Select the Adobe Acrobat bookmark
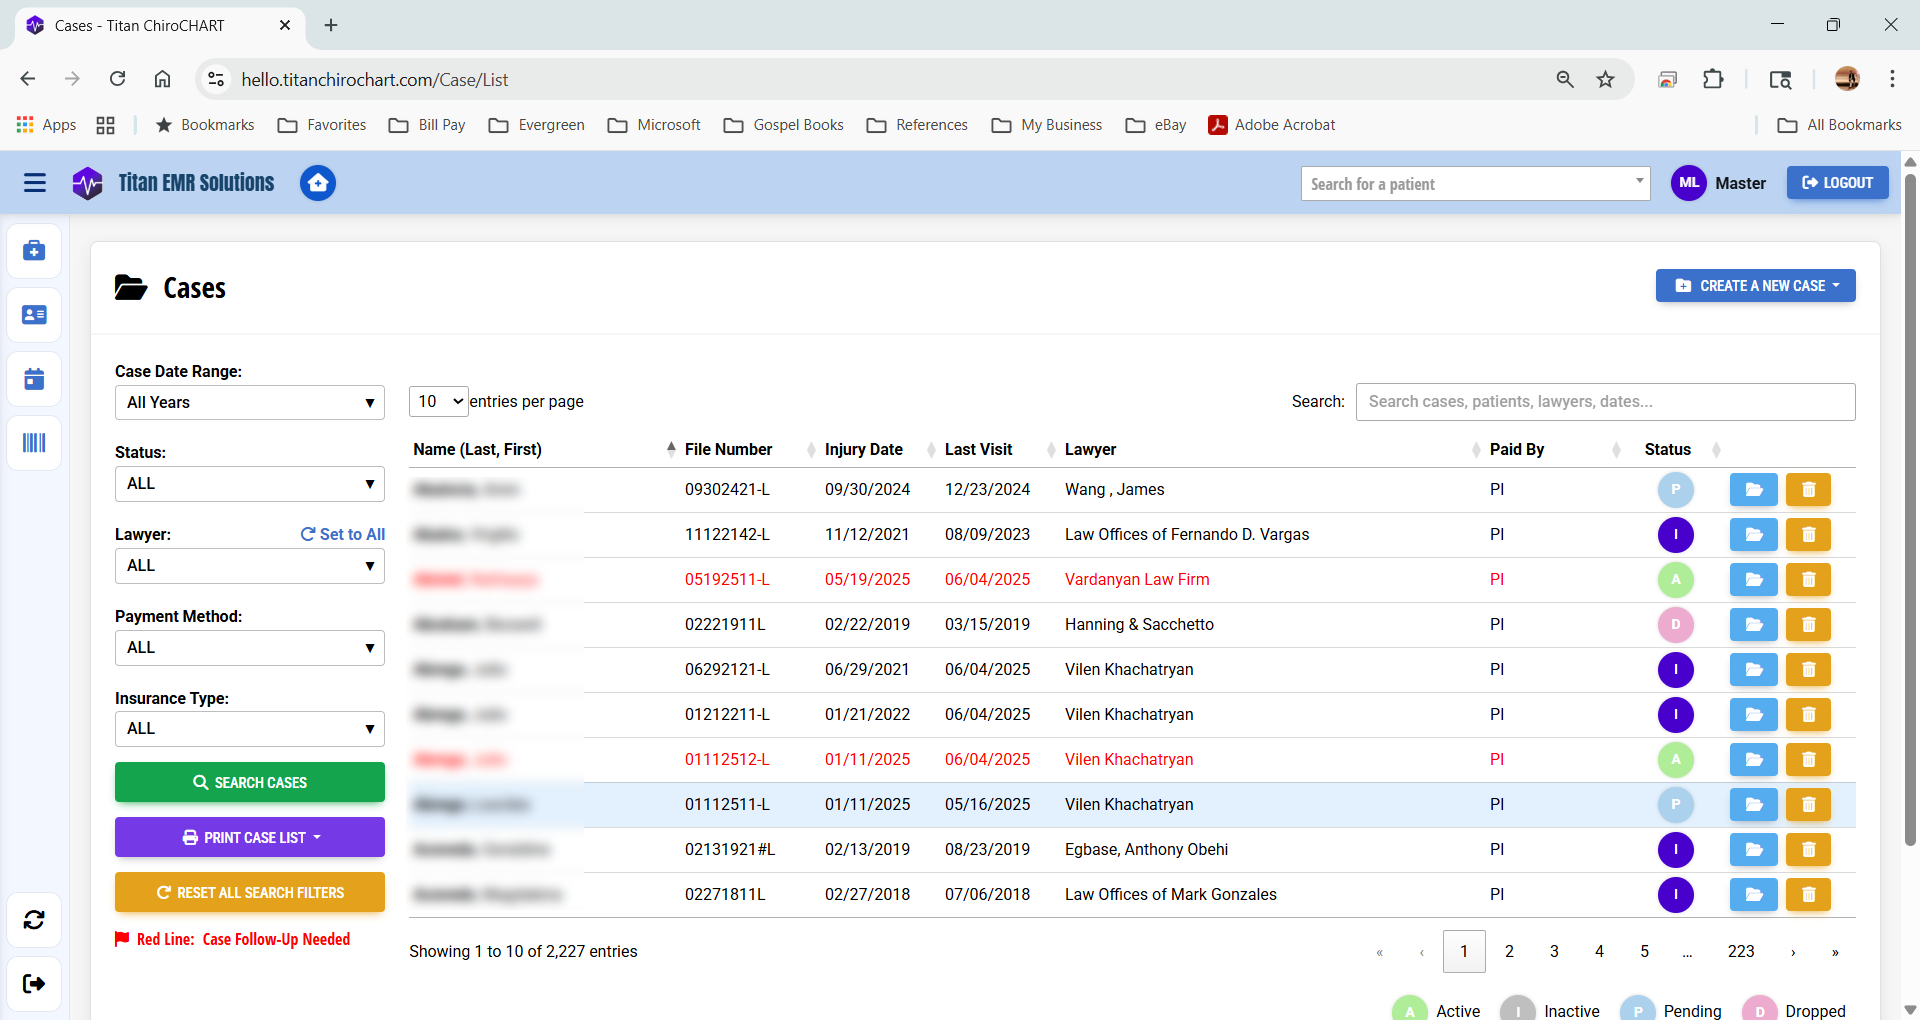The width and height of the screenshot is (1920, 1020). (1271, 124)
